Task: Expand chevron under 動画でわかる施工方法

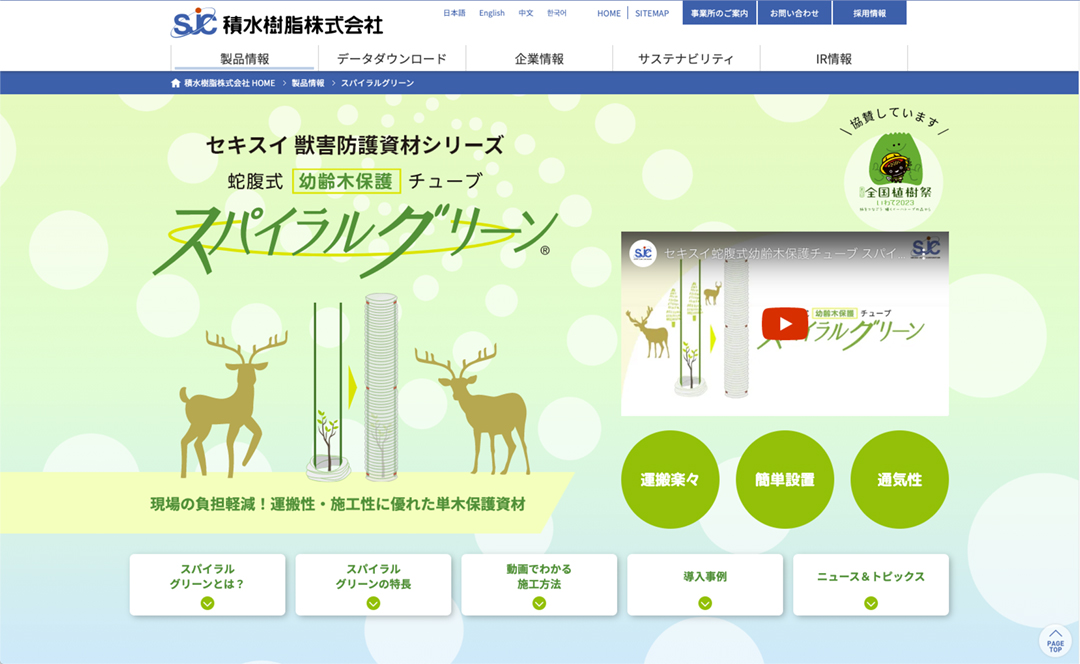Action: tap(539, 603)
